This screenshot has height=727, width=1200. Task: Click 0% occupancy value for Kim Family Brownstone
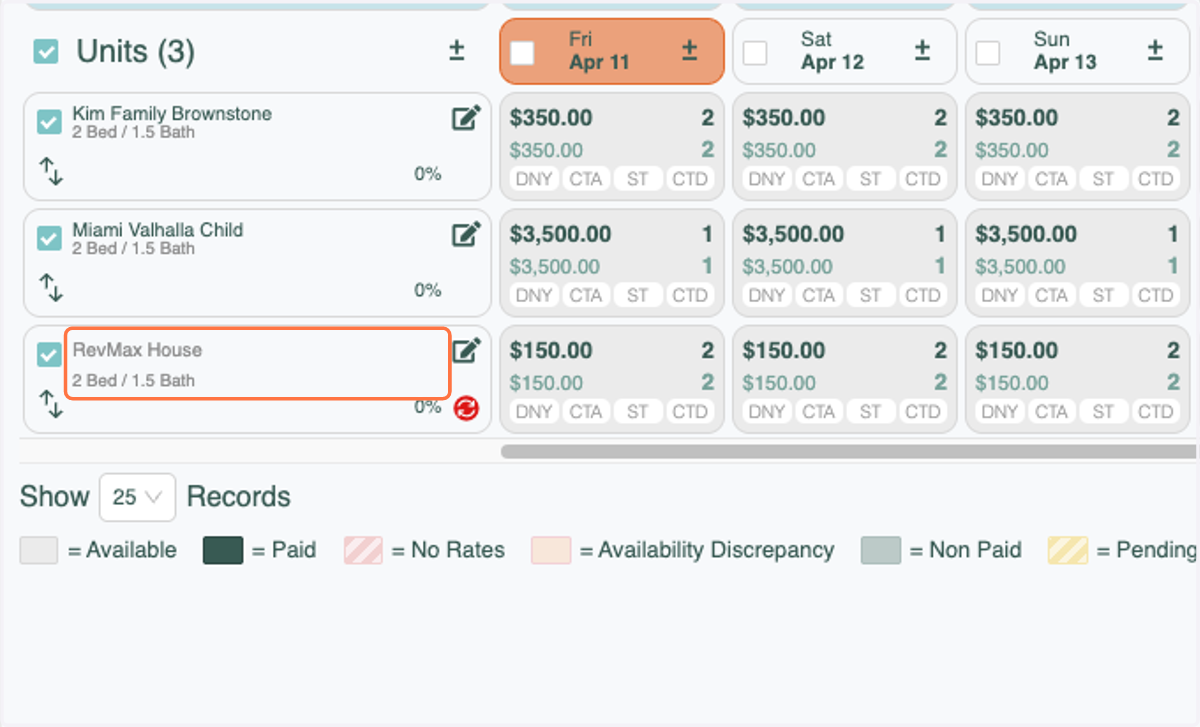point(428,174)
